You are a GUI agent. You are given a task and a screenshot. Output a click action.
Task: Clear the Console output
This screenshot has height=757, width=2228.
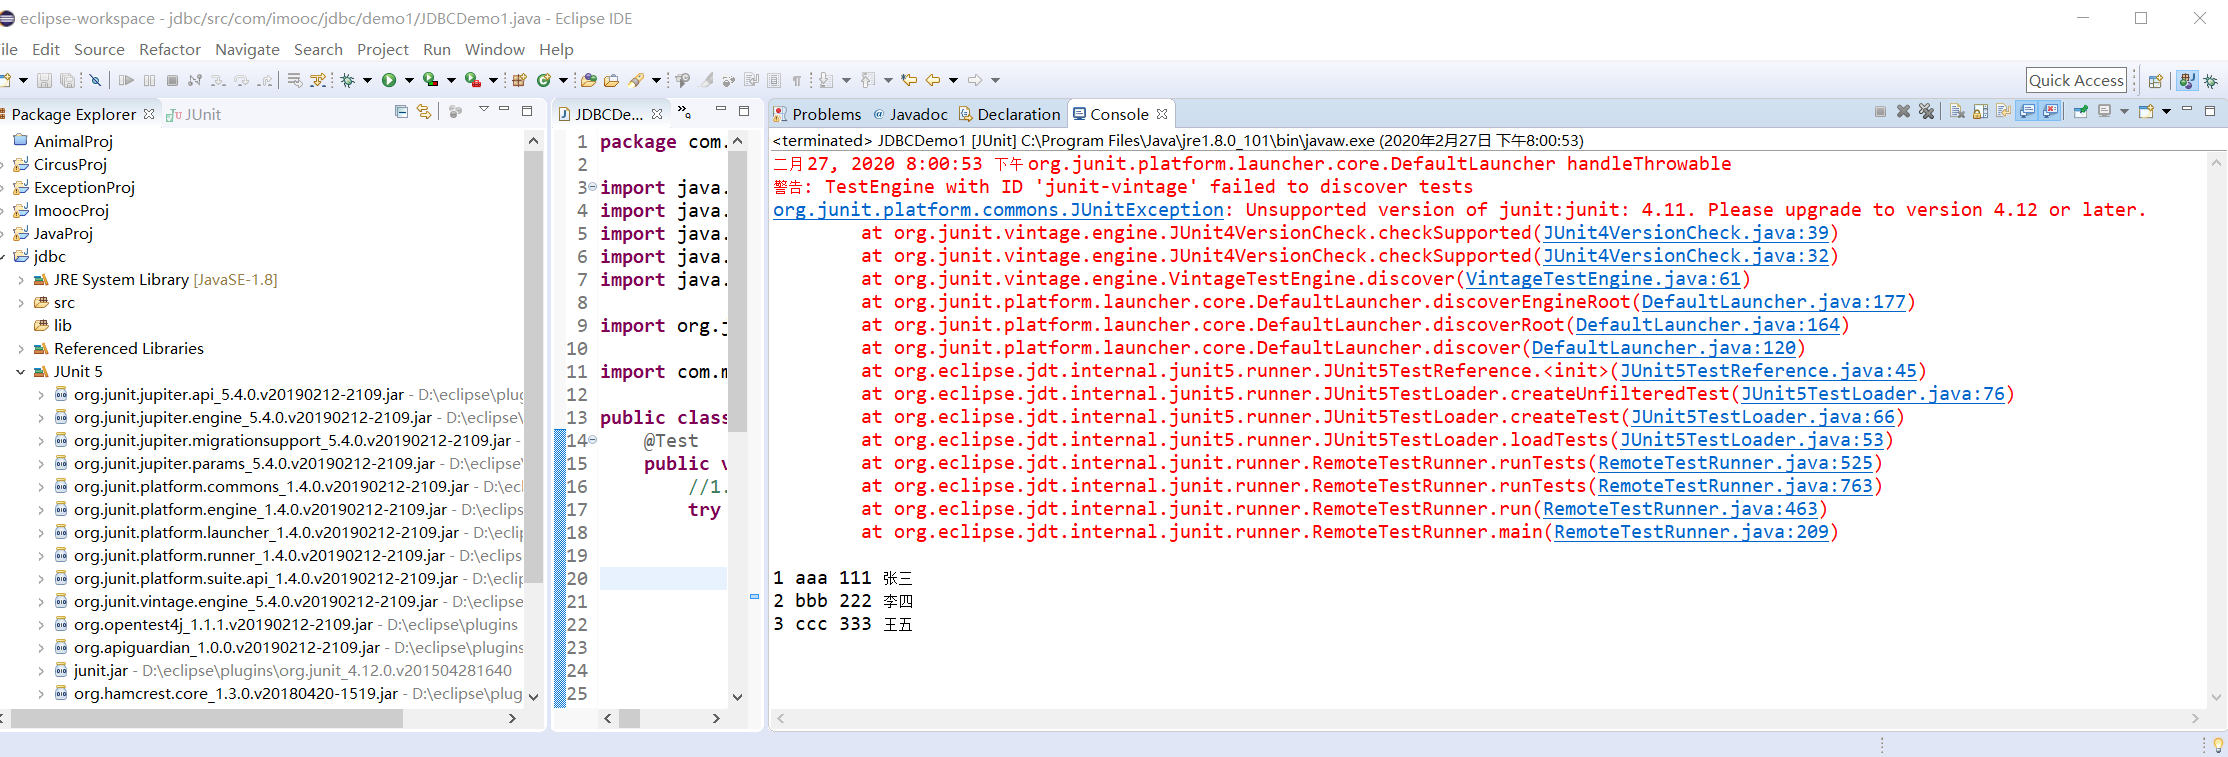(x=1957, y=111)
